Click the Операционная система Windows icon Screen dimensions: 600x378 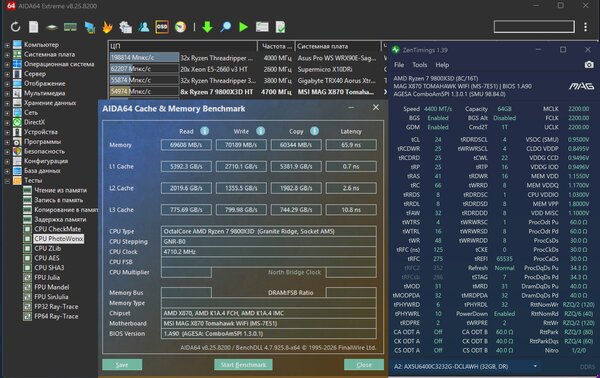coord(17,64)
